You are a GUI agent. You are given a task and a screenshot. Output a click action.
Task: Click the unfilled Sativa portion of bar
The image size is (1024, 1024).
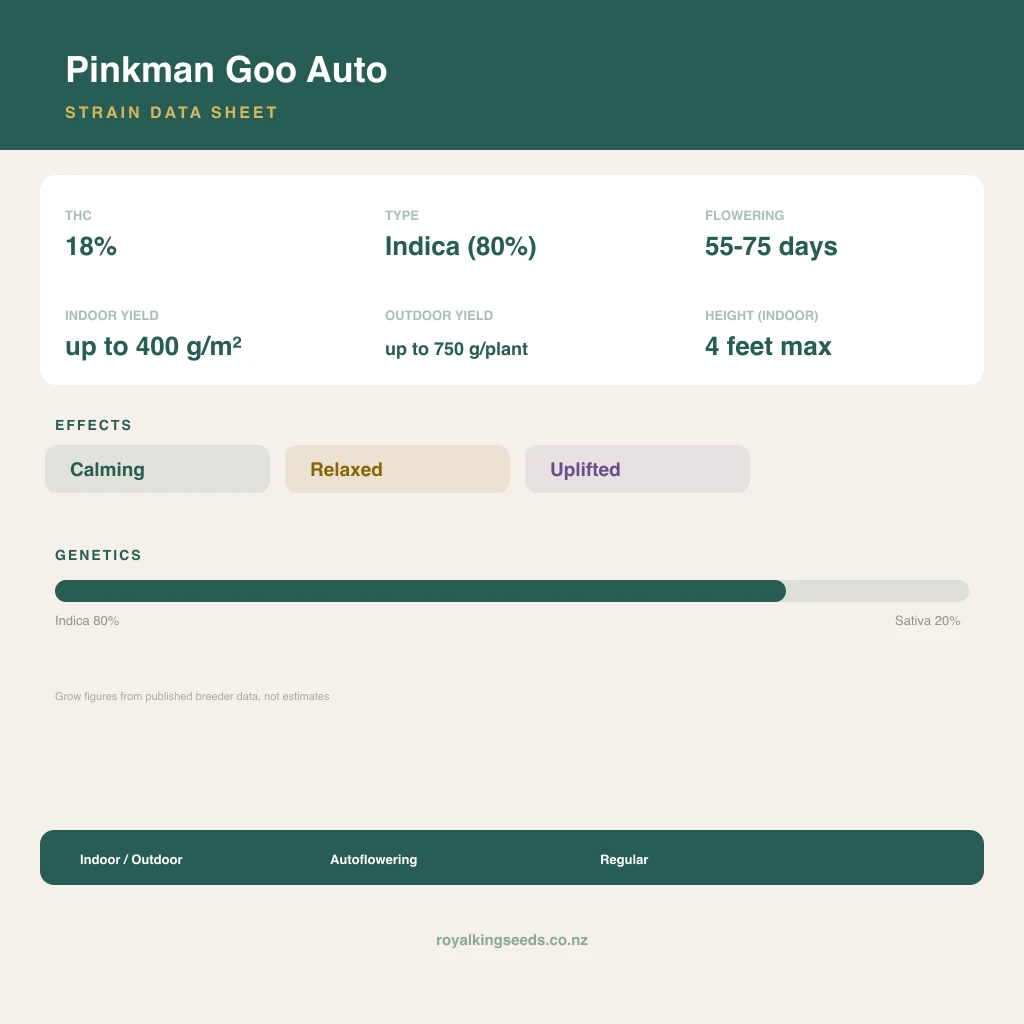[x=878, y=591]
